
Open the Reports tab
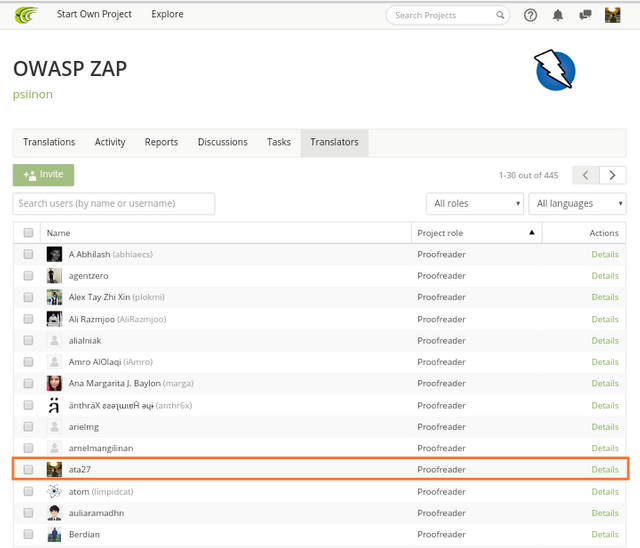pyautogui.click(x=161, y=142)
